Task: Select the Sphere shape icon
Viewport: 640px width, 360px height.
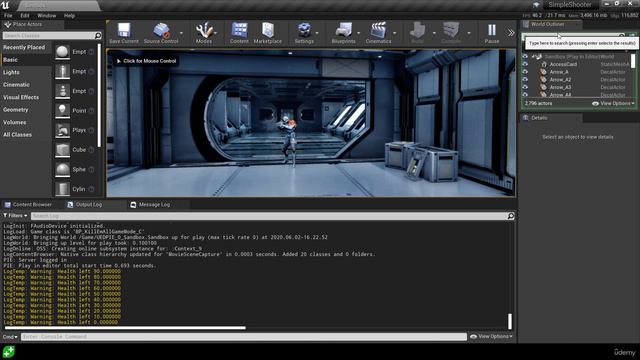Action: (x=62, y=169)
